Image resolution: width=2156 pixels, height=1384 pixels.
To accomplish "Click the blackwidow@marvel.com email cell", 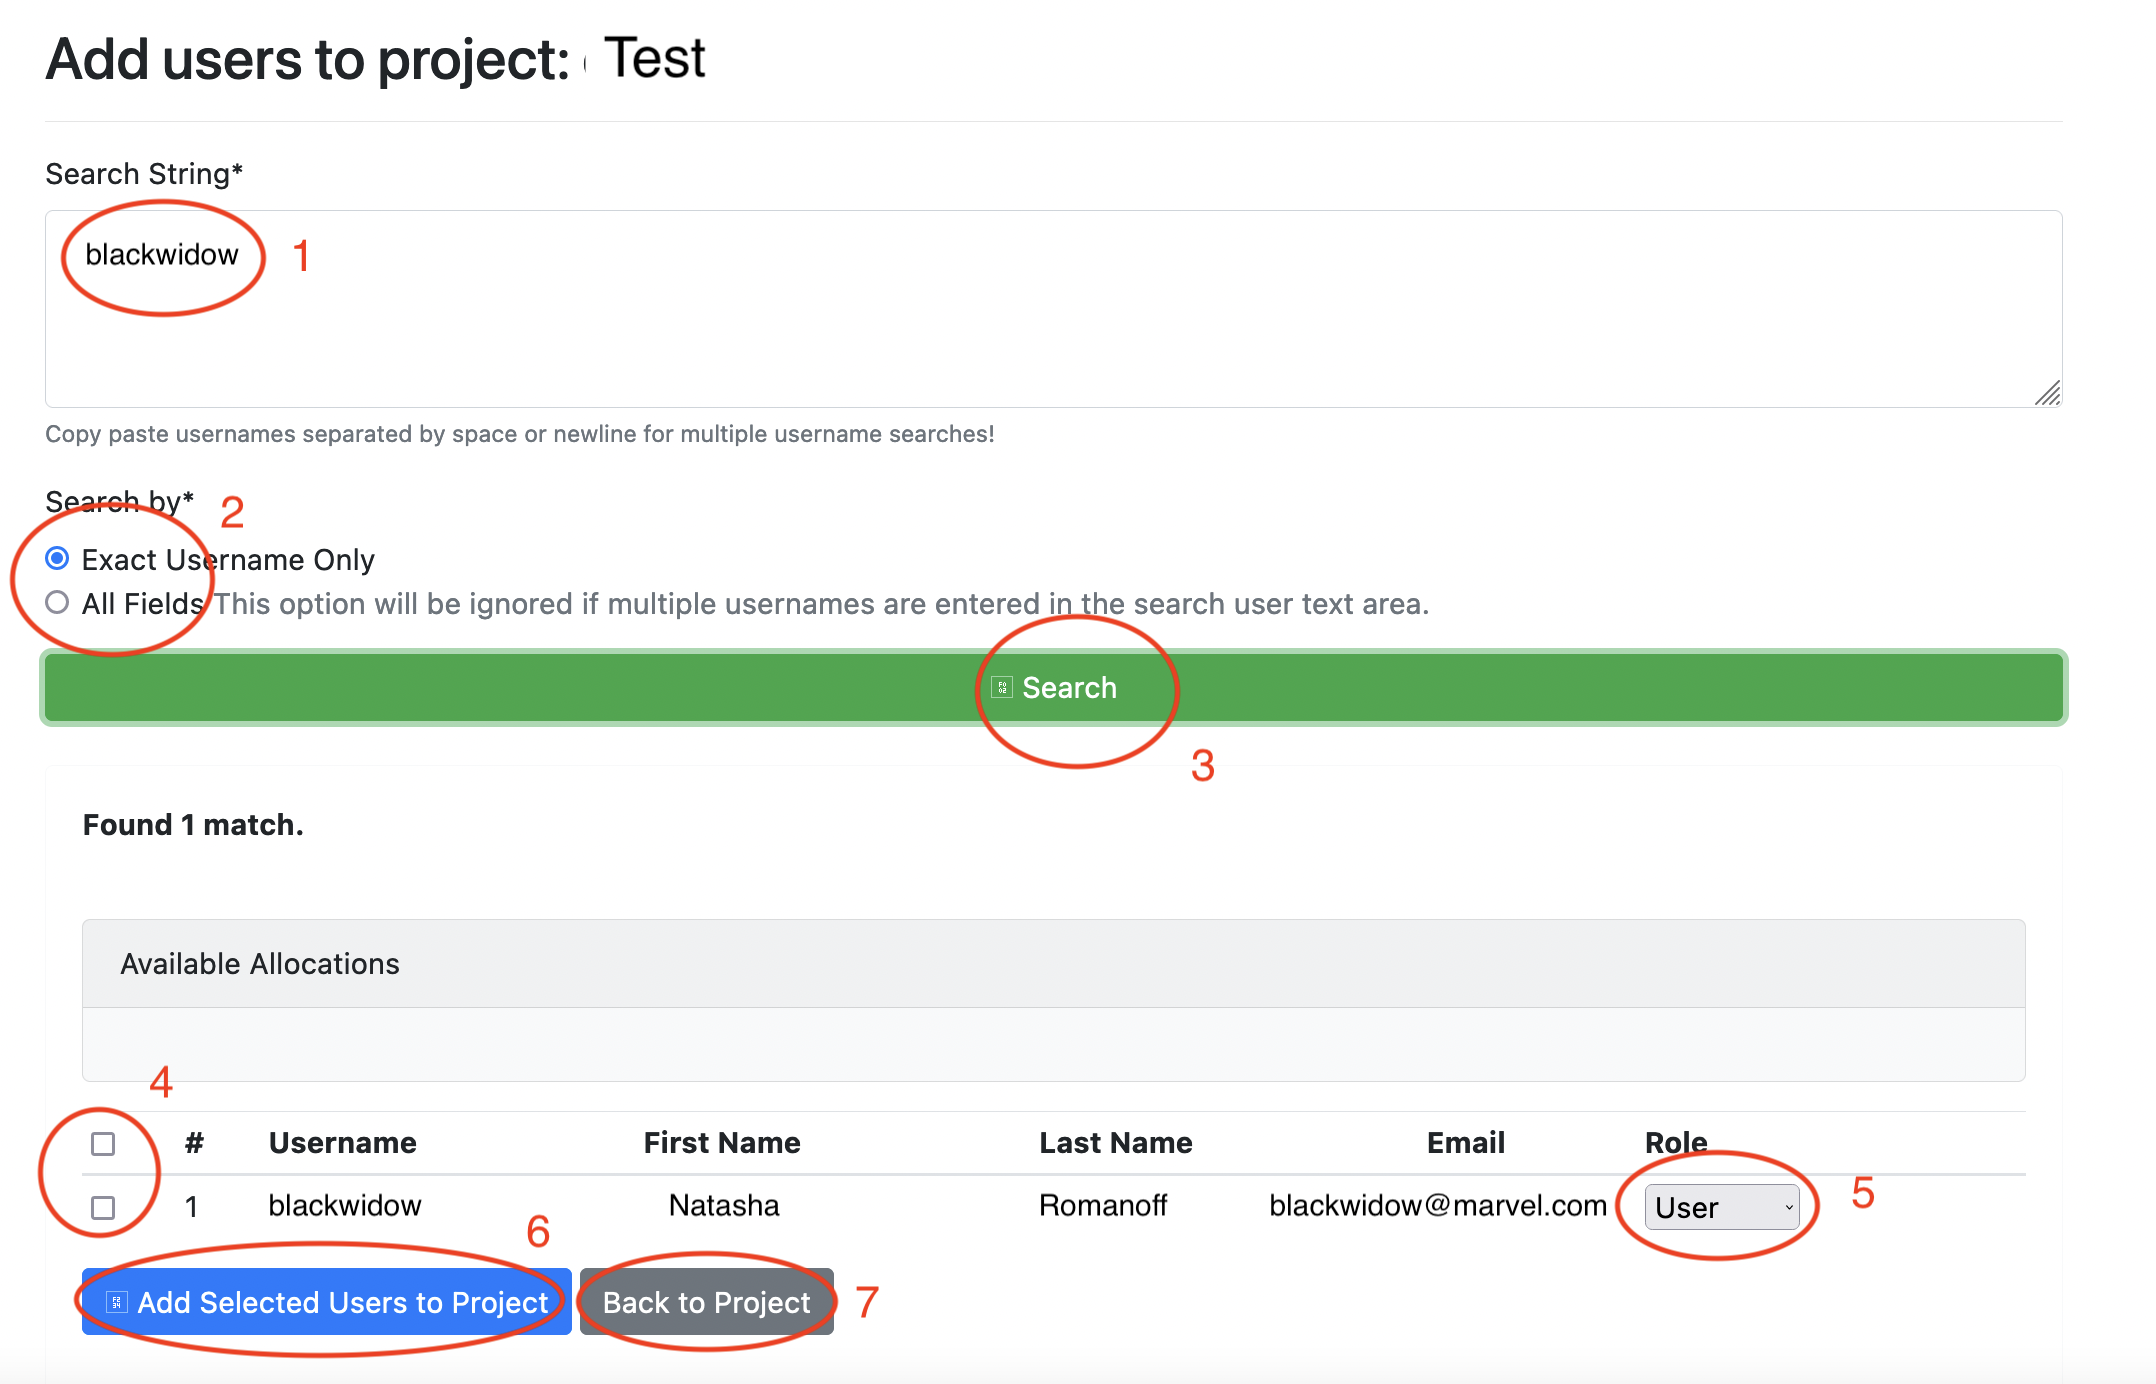I will click(x=1438, y=1206).
